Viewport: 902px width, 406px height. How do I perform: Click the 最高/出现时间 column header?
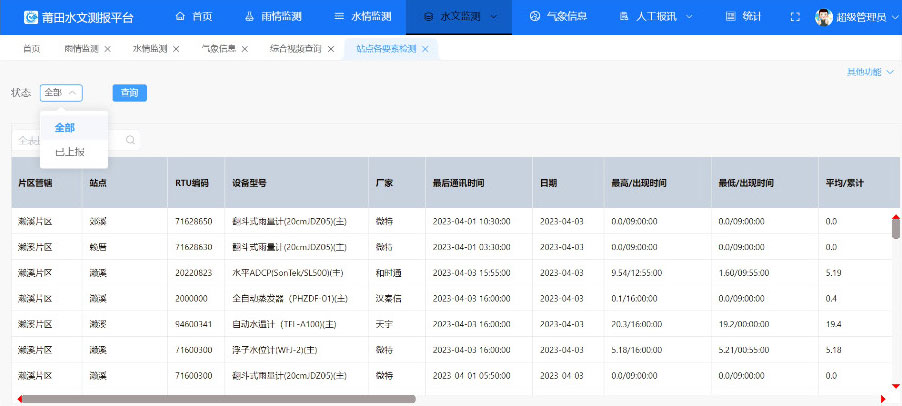pos(658,183)
